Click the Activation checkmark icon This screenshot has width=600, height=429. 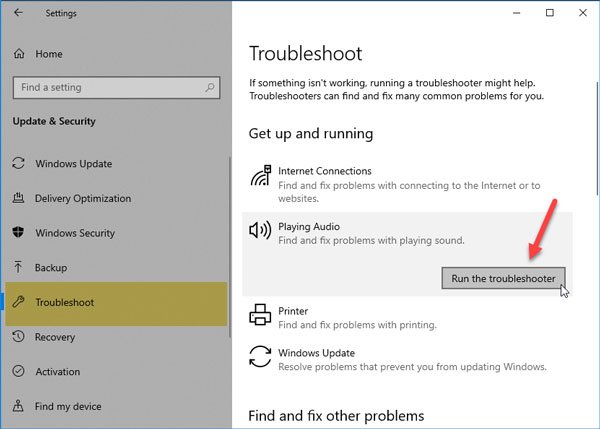pos(18,372)
